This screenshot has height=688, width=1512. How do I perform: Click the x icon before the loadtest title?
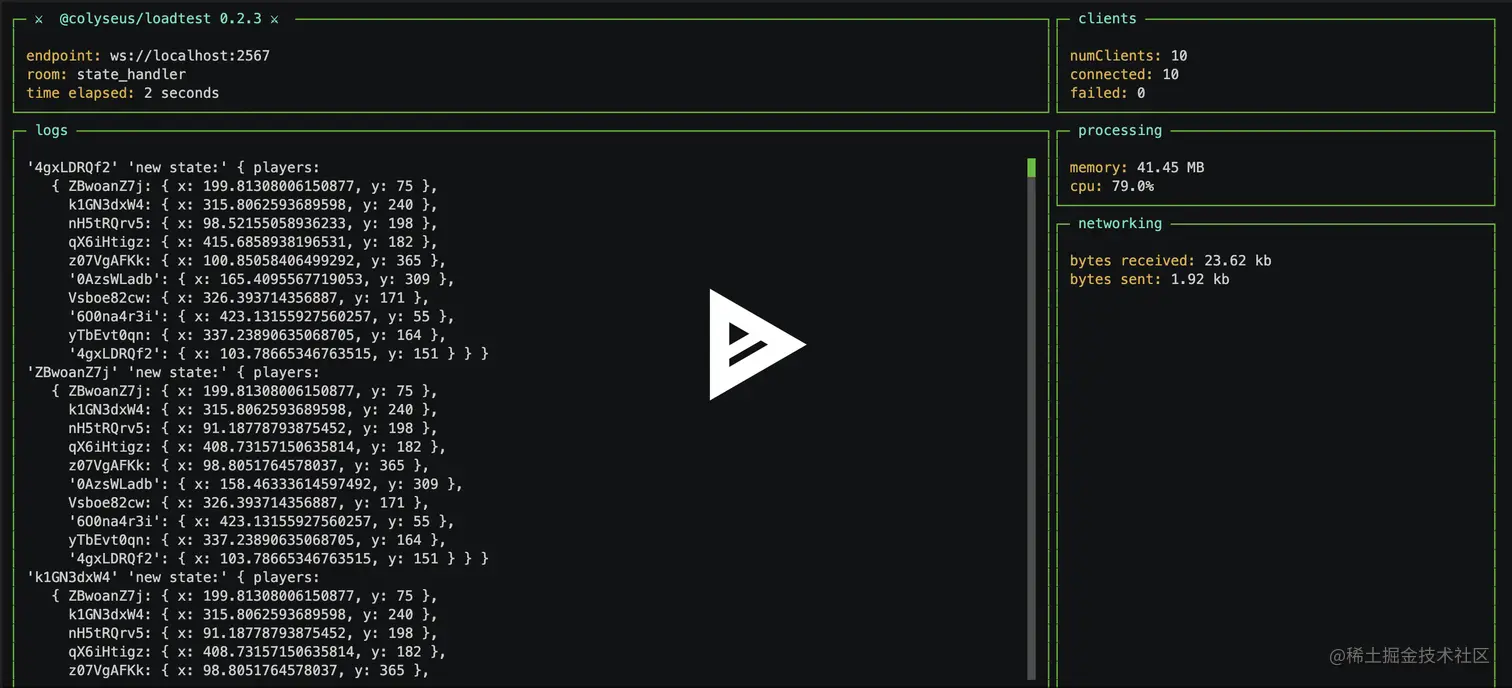37,17
